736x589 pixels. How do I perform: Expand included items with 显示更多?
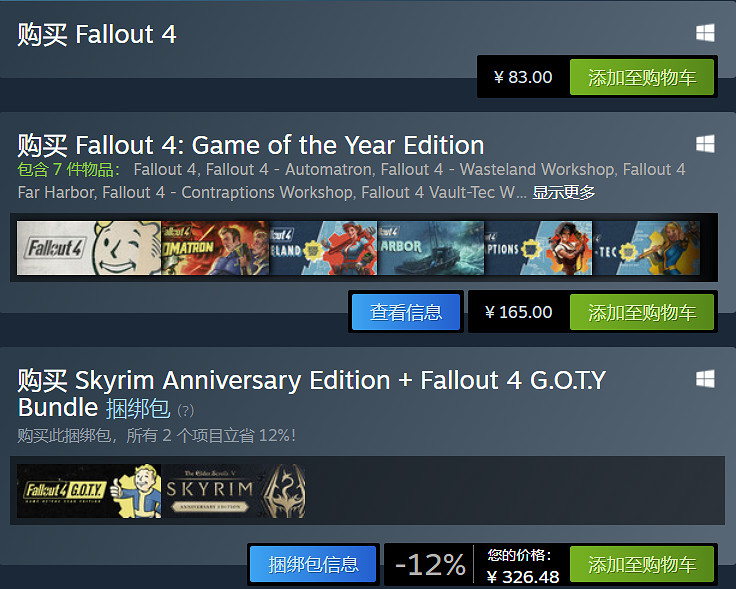coord(563,192)
